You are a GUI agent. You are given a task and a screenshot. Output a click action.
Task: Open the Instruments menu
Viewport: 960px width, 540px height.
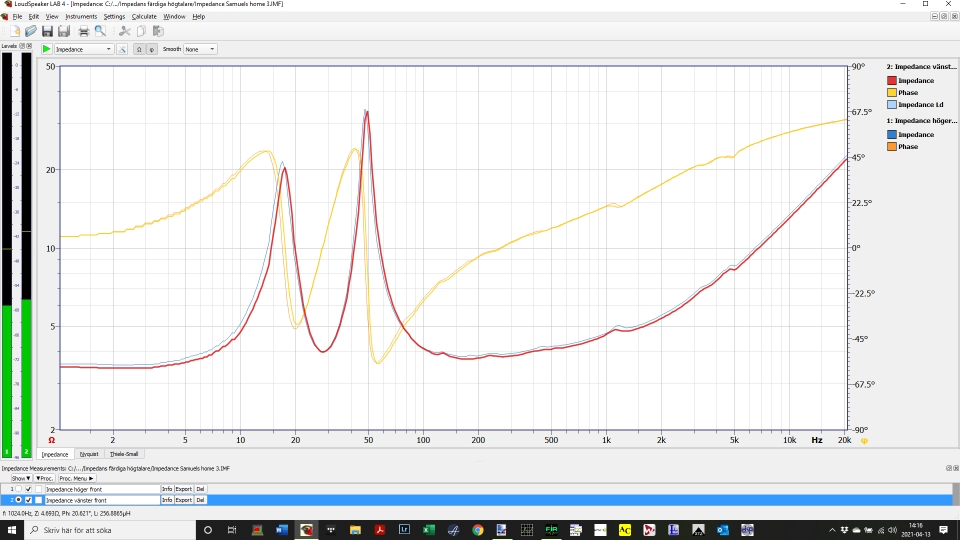point(81,17)
